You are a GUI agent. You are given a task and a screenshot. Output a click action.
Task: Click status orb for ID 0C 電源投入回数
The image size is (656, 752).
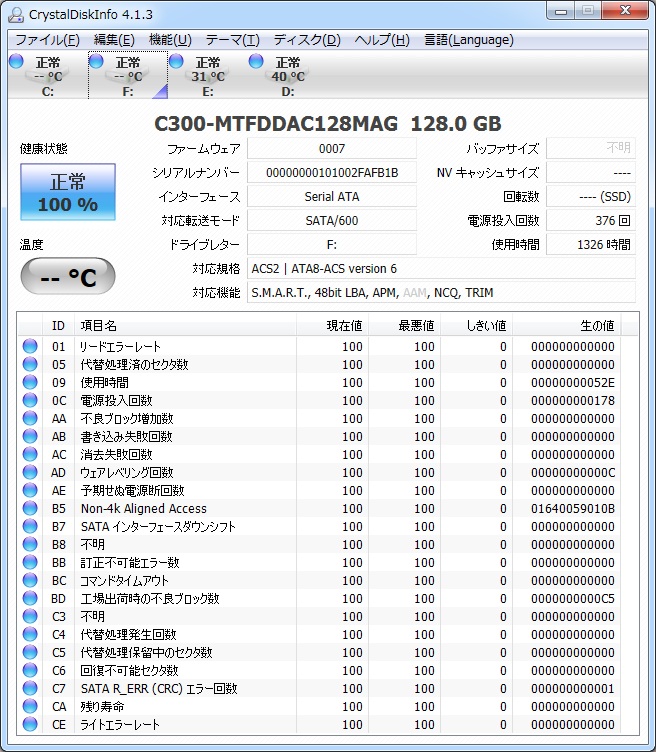30,400
